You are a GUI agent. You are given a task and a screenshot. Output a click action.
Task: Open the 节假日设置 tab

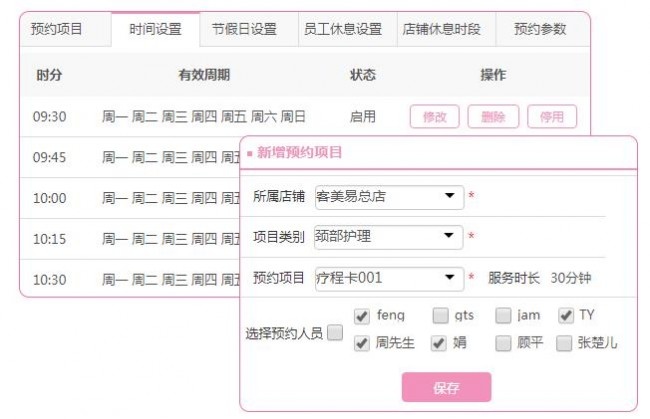coord(244,29)
